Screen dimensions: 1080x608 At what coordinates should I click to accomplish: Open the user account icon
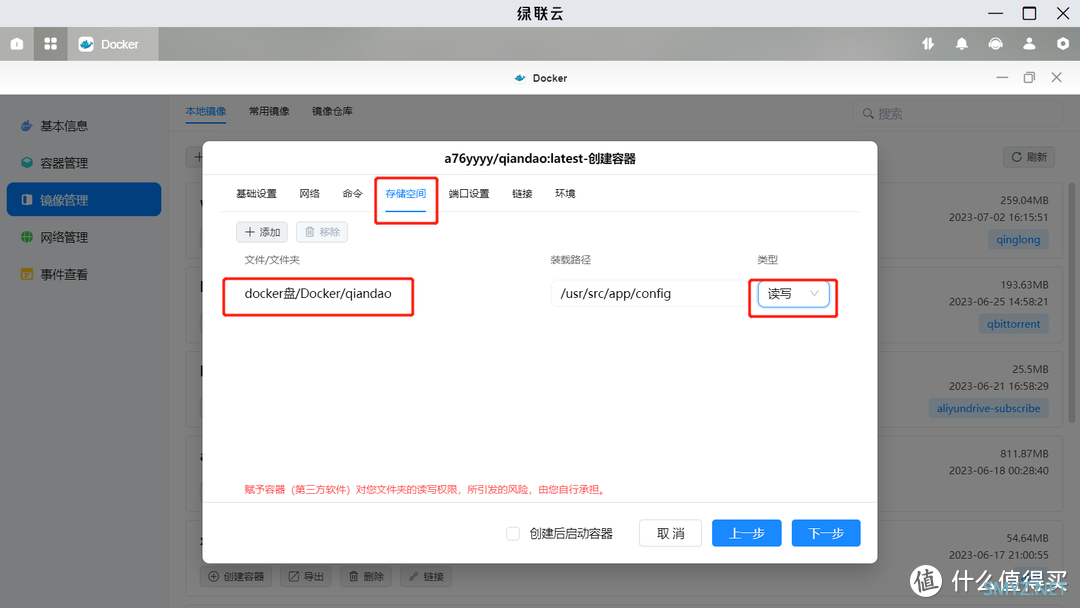point(1029,44)
